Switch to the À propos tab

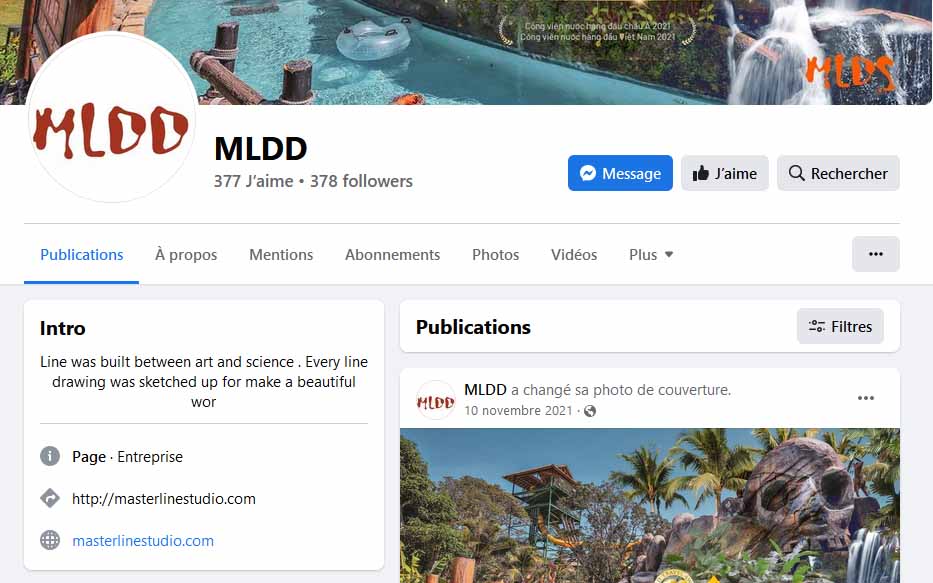pyautogui.click(x=186, y=255)
